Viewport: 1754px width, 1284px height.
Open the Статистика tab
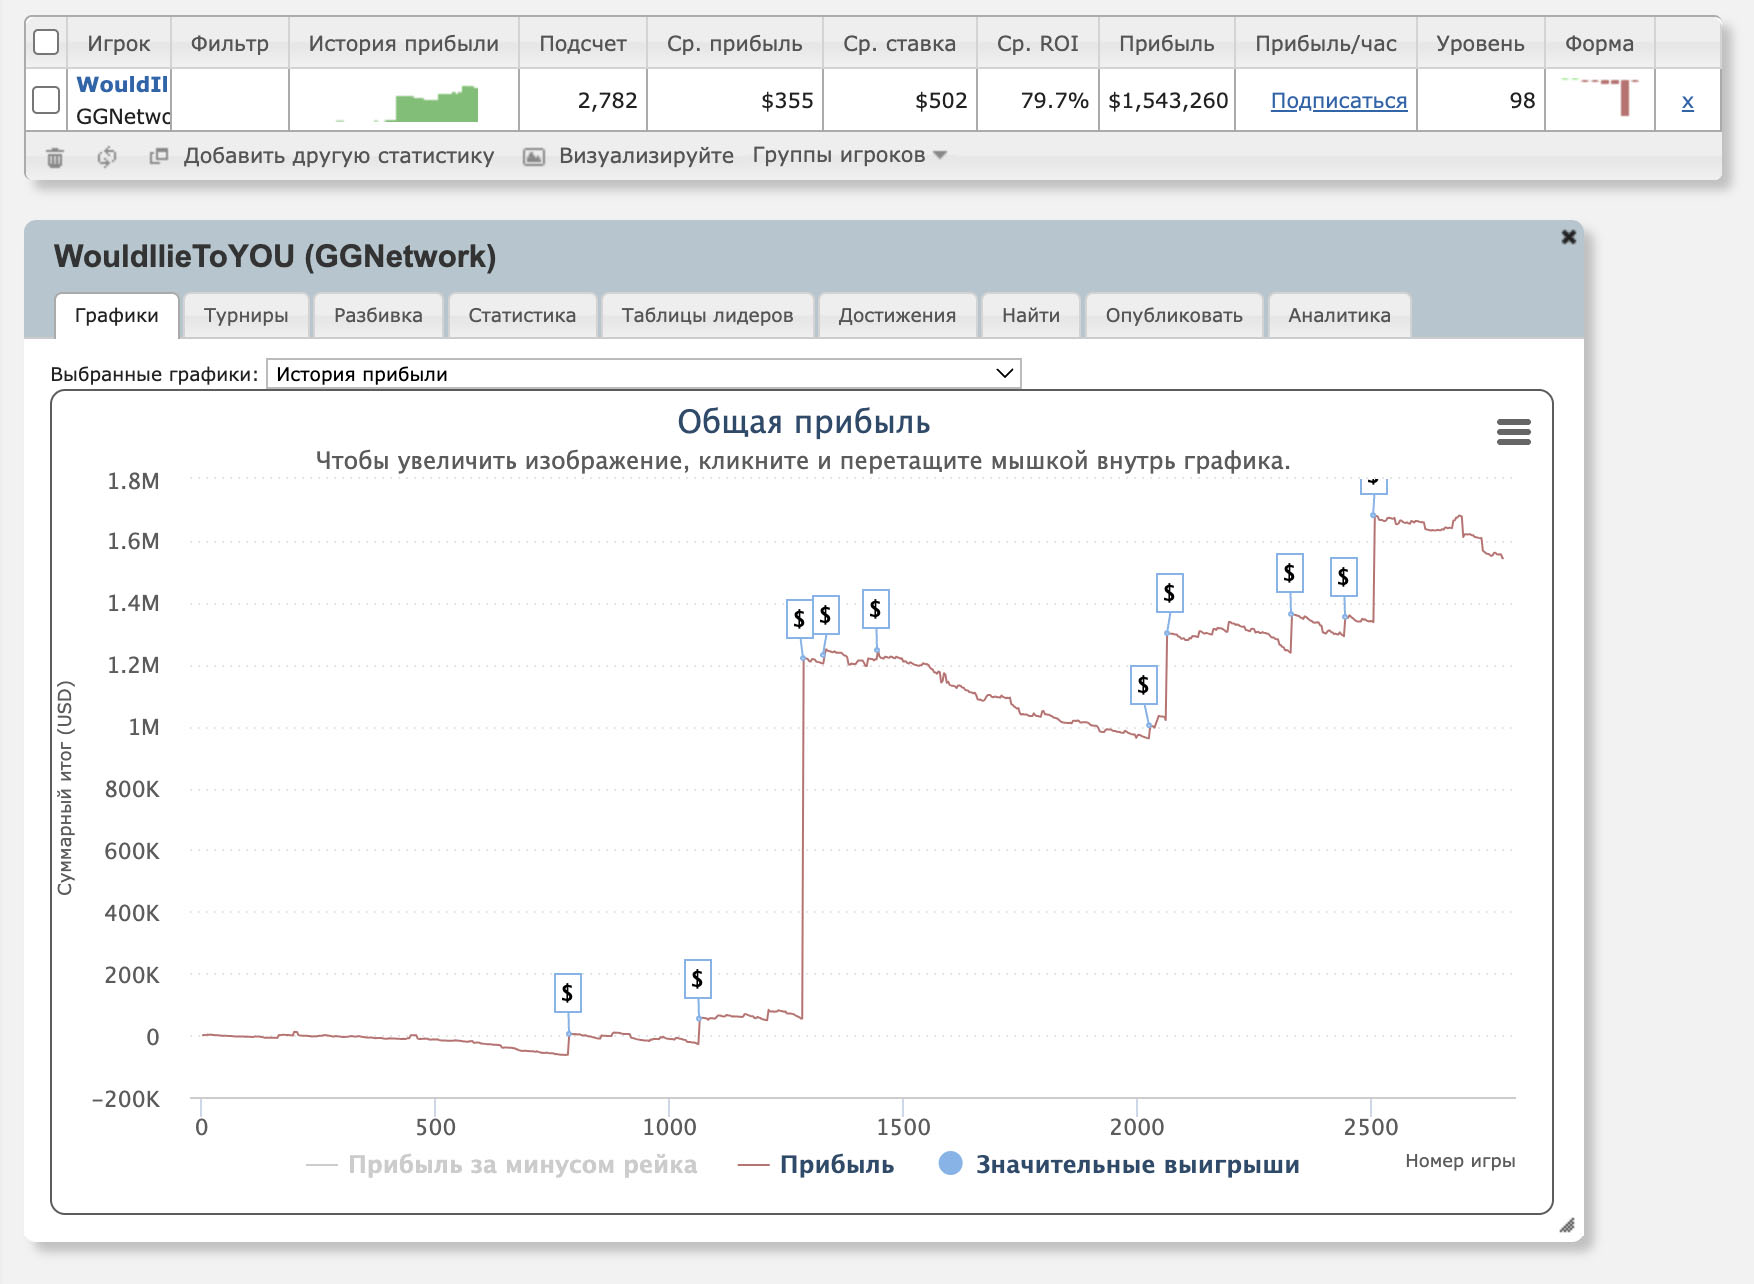pyautogui.click(x=522, y=315)
